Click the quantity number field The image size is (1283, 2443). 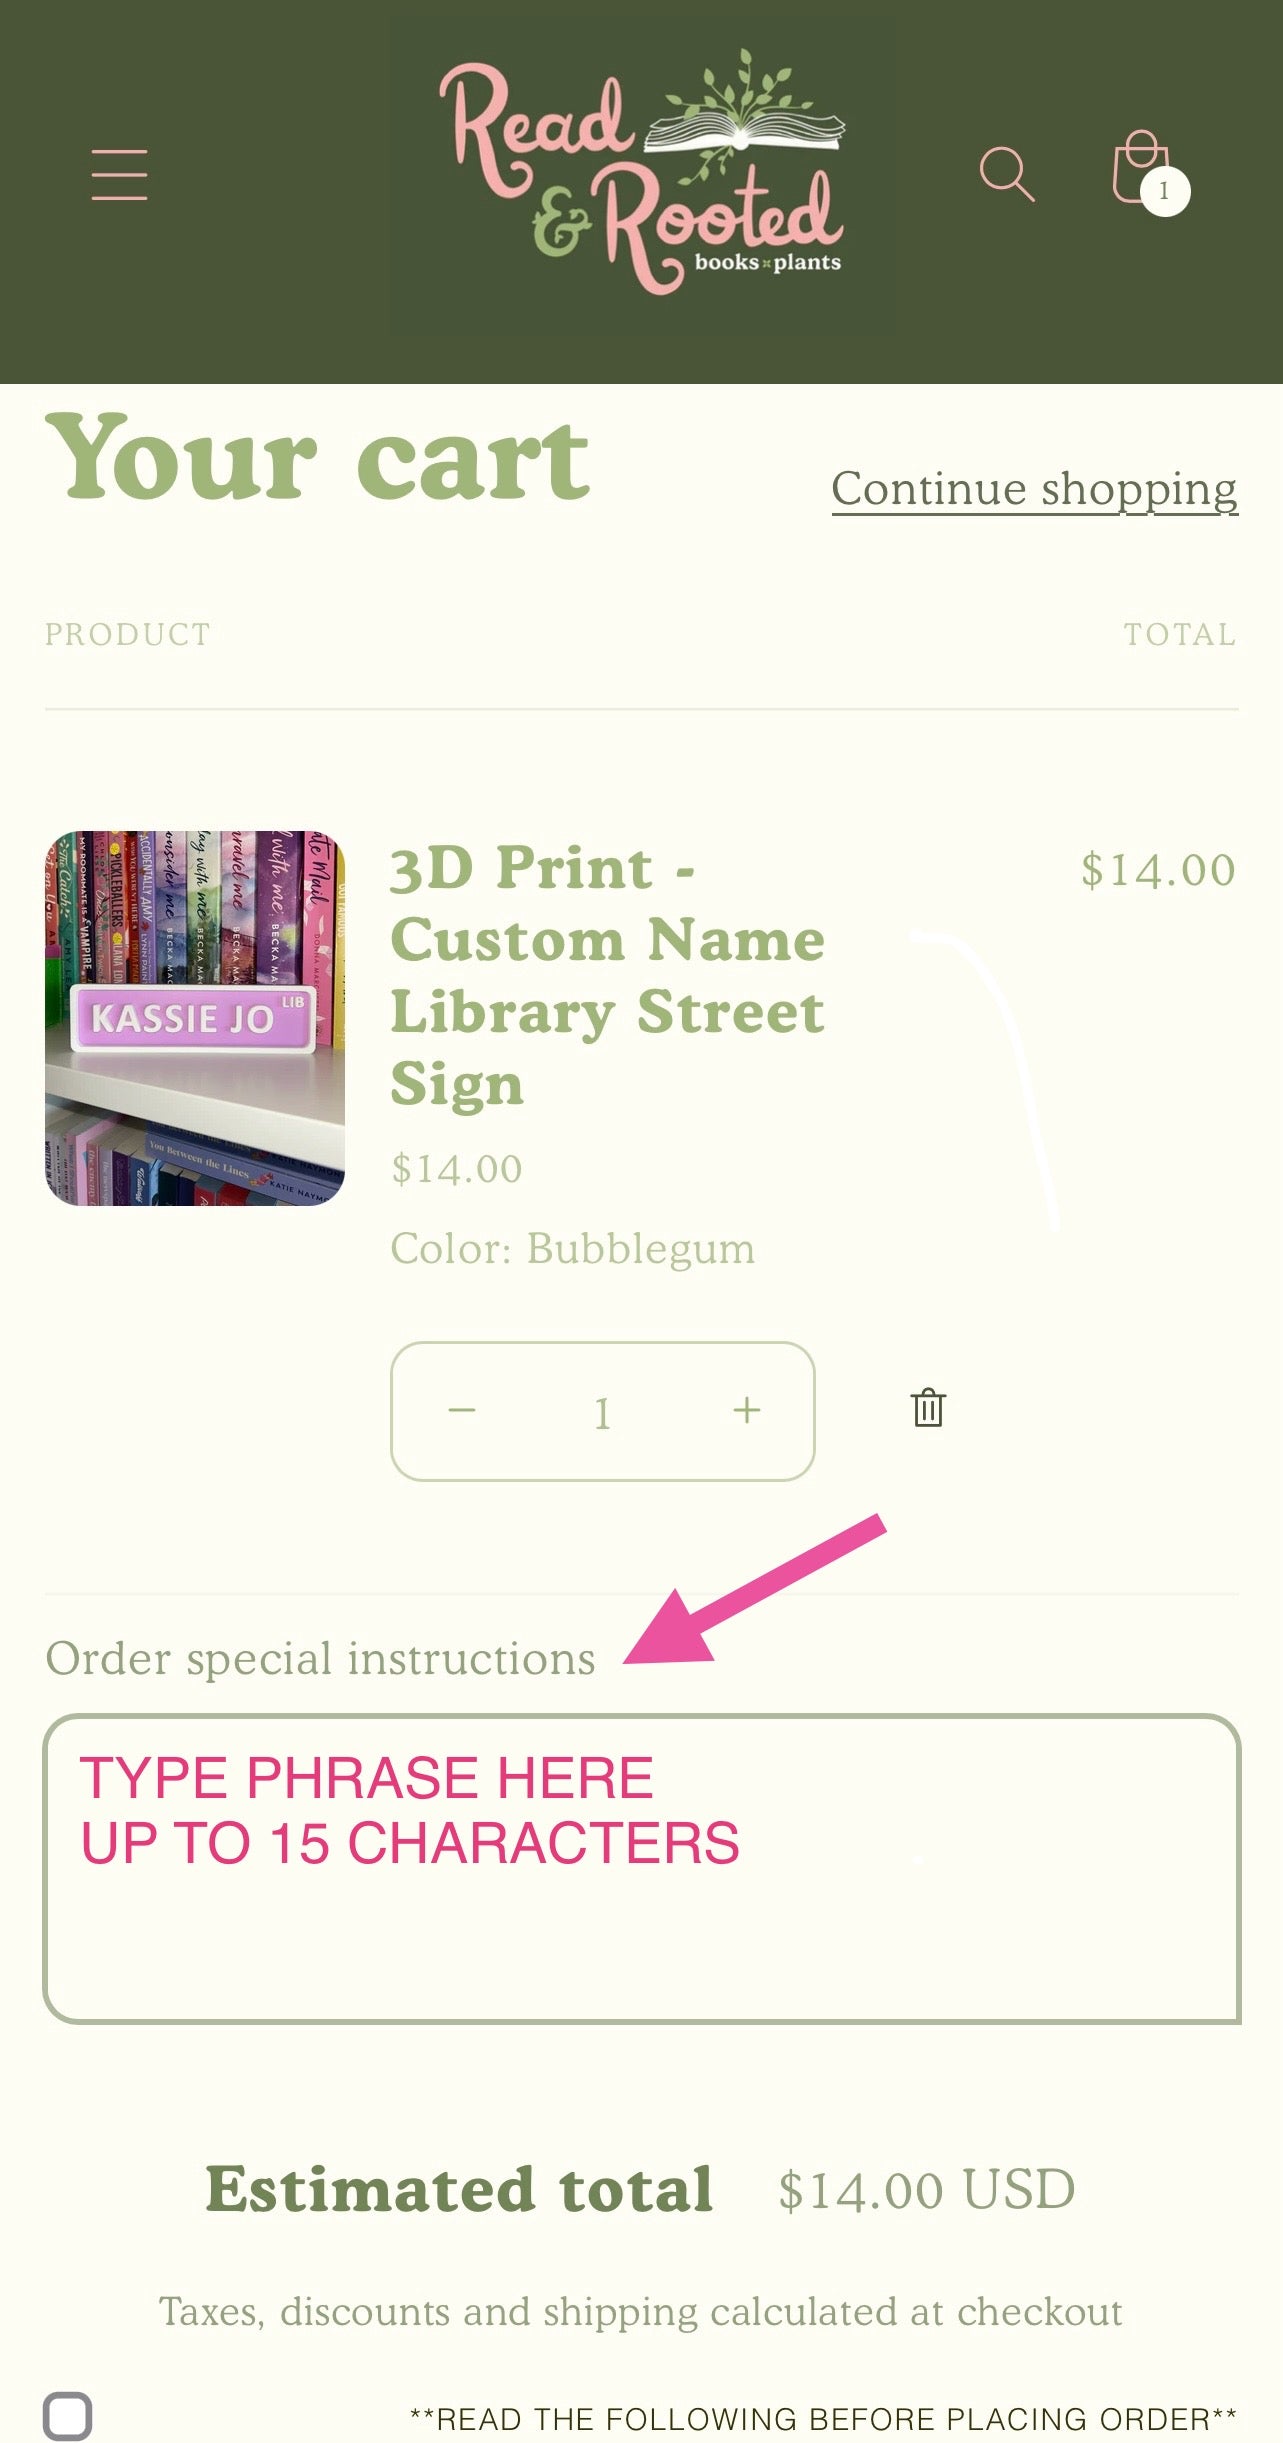pos(602,1412)
